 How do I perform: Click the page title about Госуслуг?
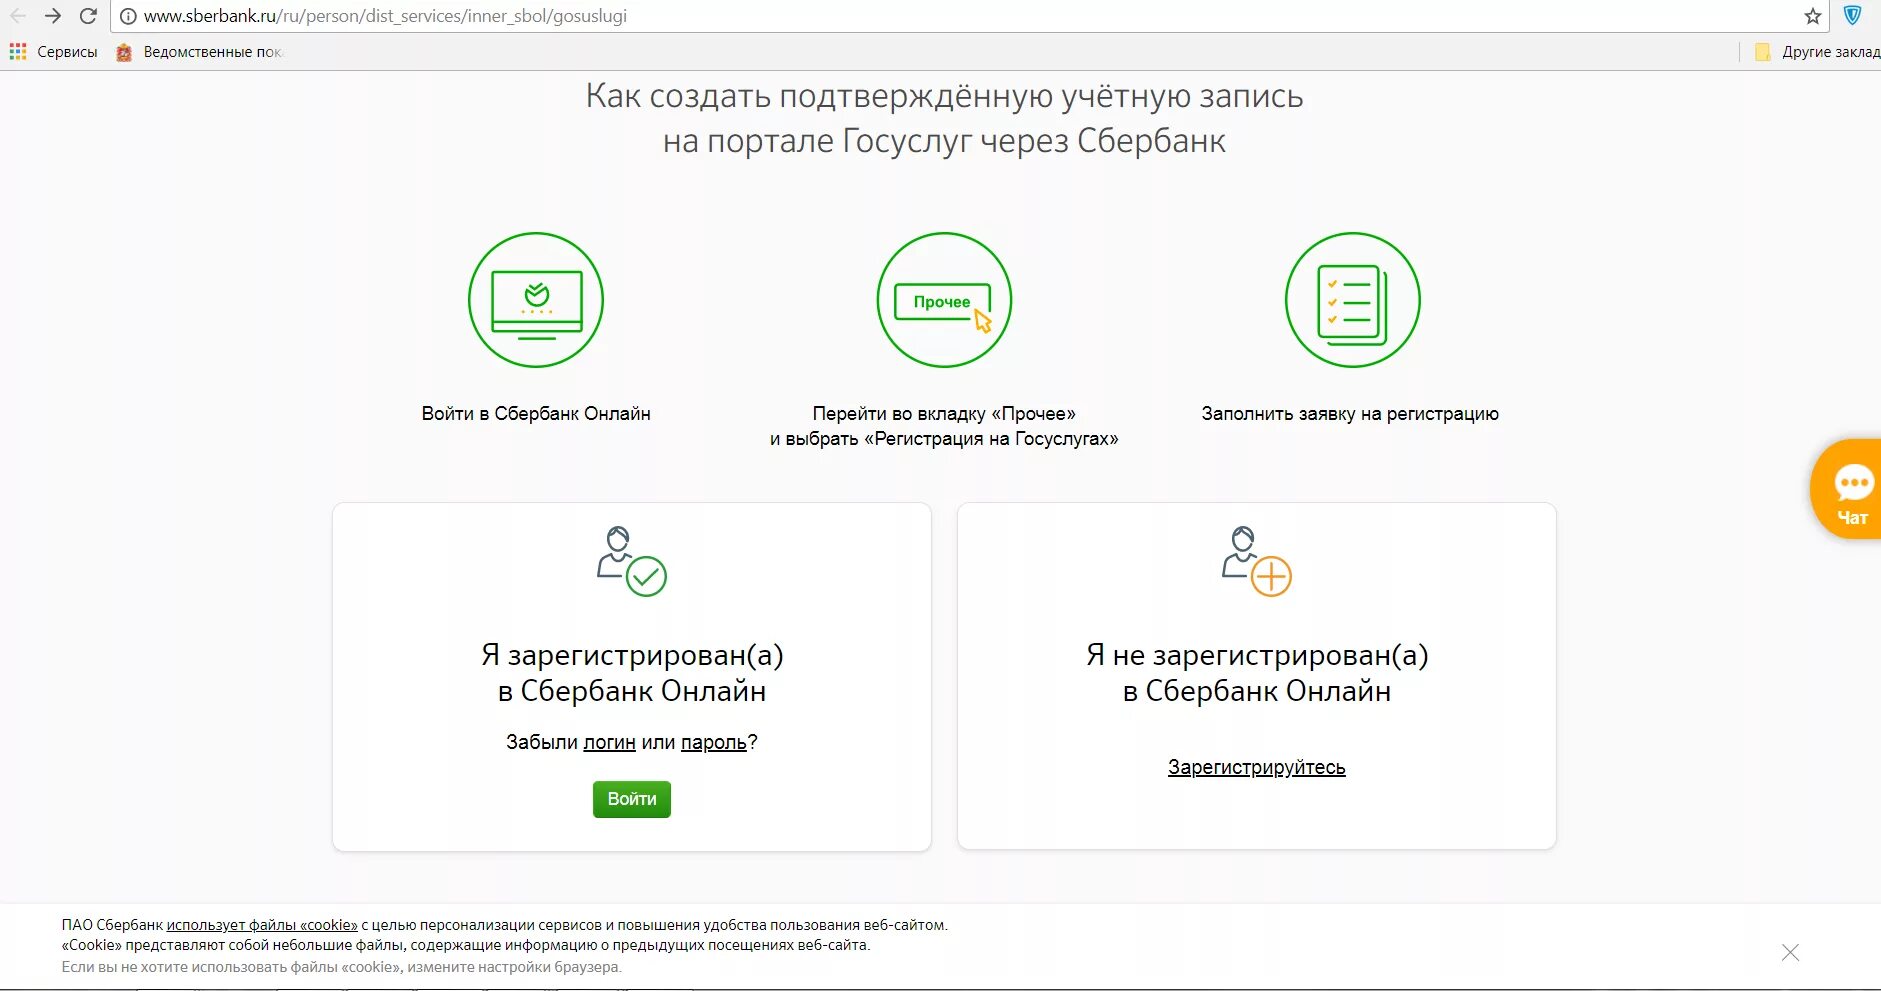pos(944,118)
